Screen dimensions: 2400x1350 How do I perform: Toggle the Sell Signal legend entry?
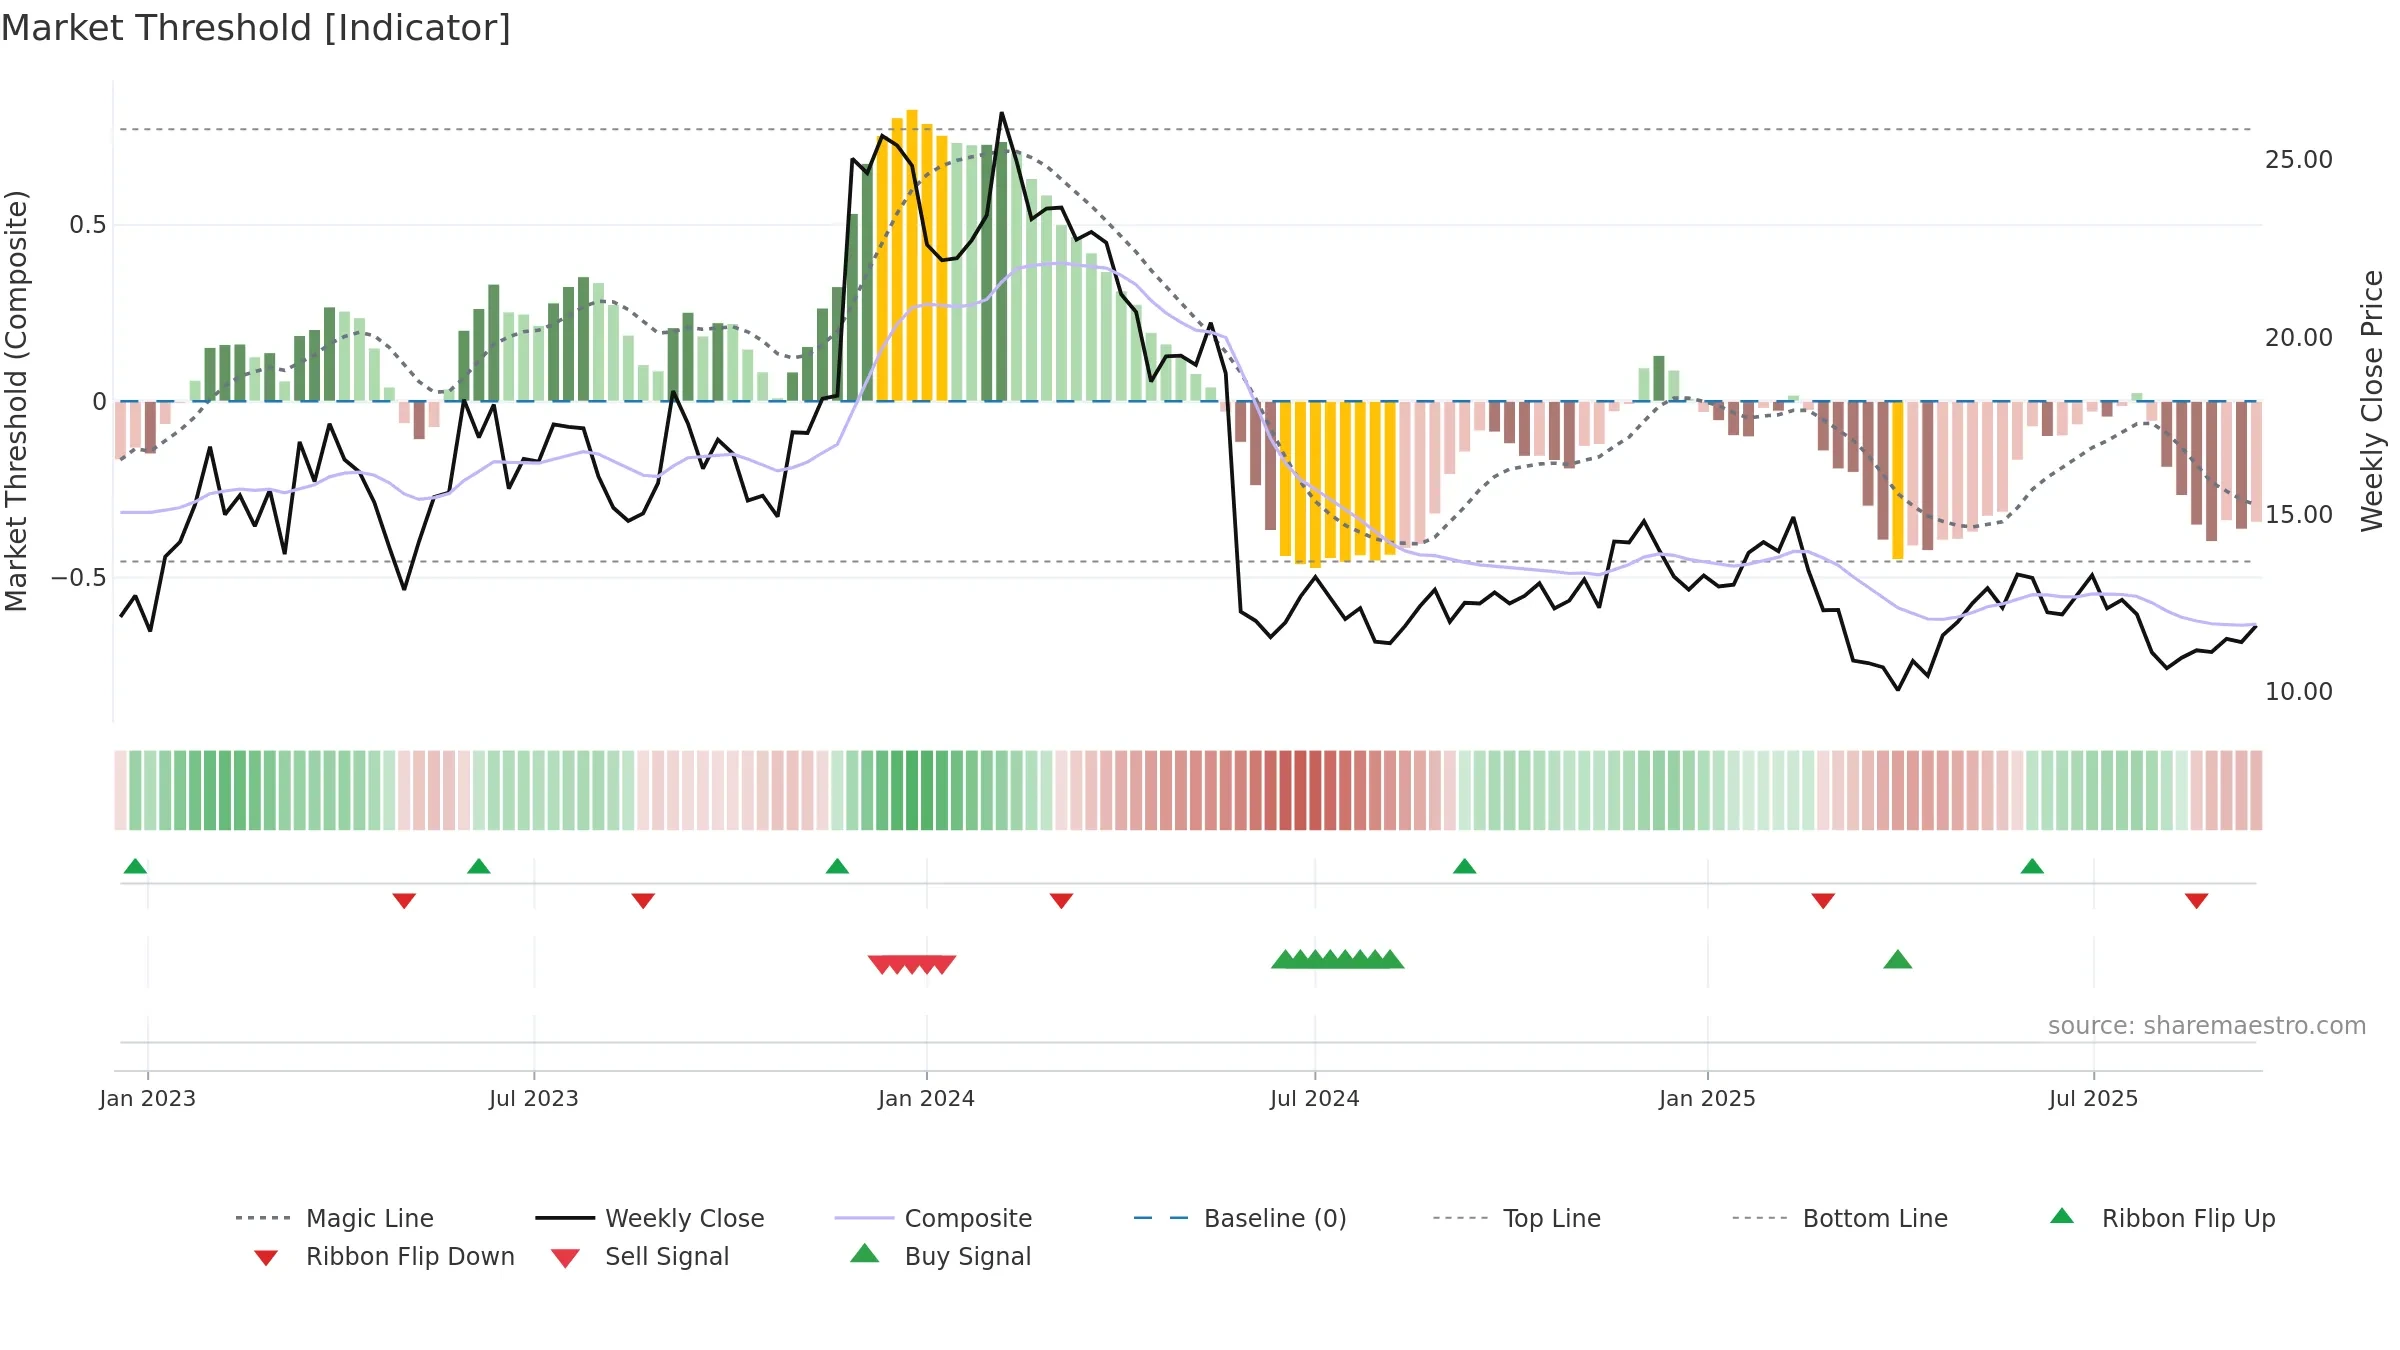coord(640,1256)
